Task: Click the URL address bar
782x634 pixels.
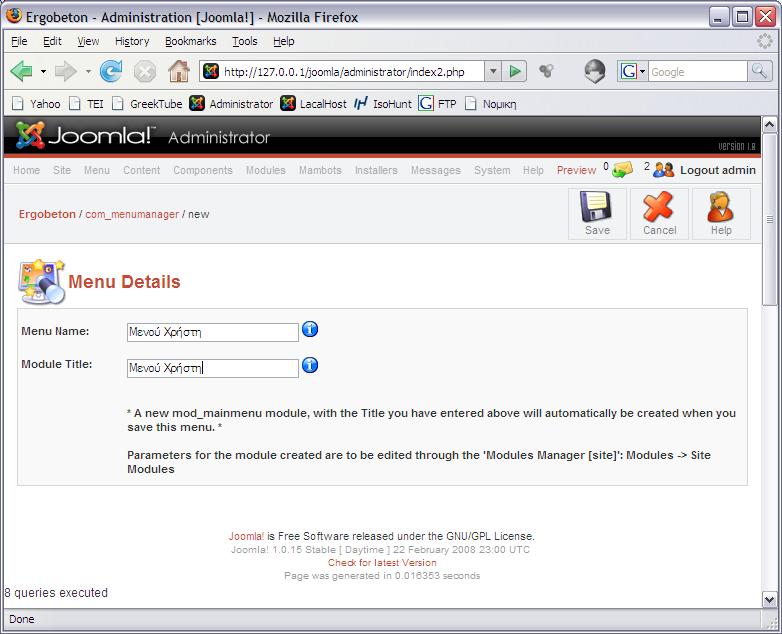Action: pos(342,71)
